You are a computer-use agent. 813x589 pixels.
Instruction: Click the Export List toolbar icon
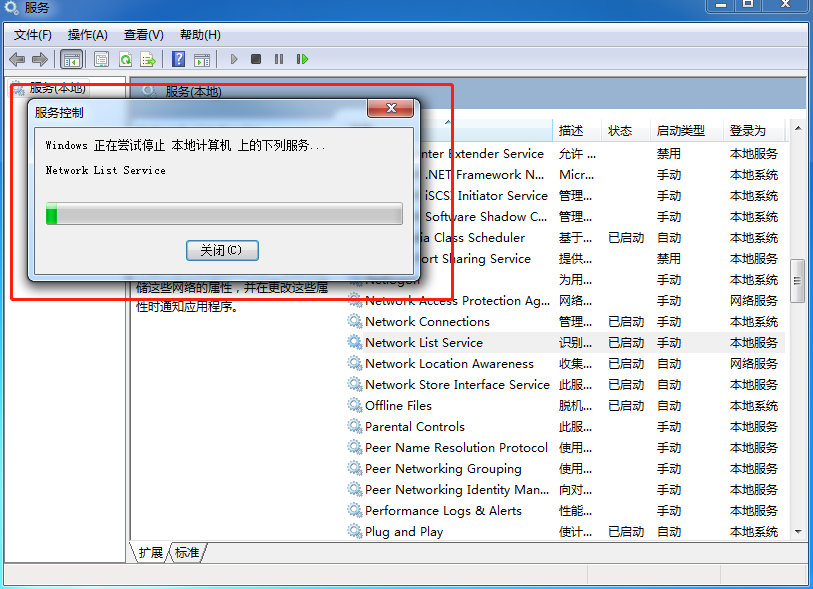pyautogui.click(x=148, y=59)
